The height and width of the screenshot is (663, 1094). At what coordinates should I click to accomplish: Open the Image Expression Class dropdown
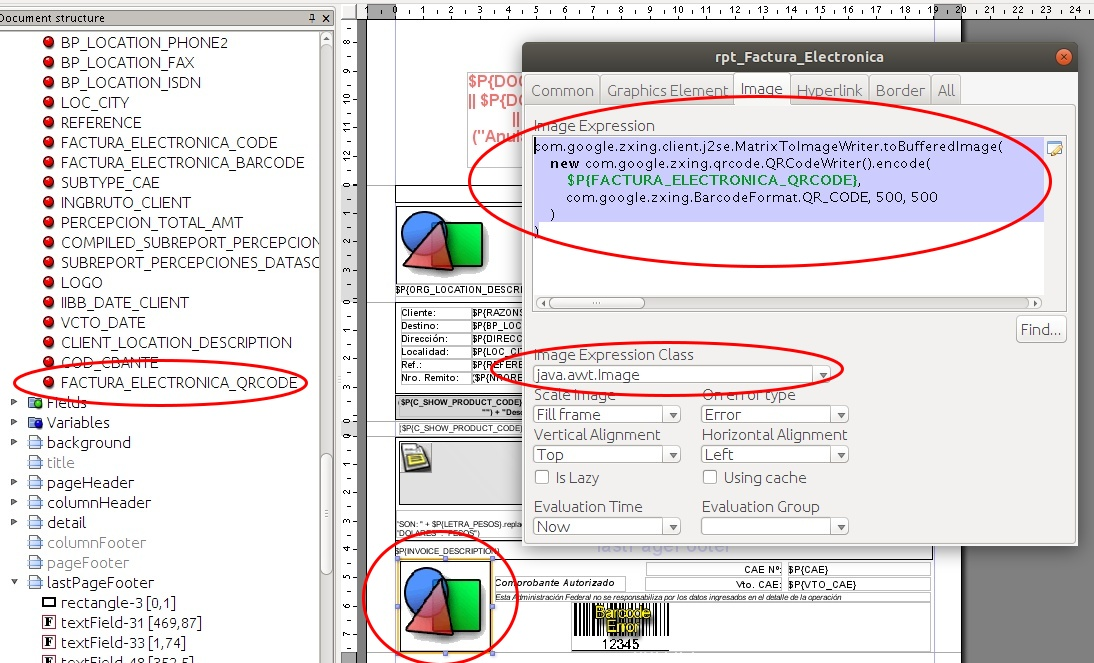click(x=823, y=375)
